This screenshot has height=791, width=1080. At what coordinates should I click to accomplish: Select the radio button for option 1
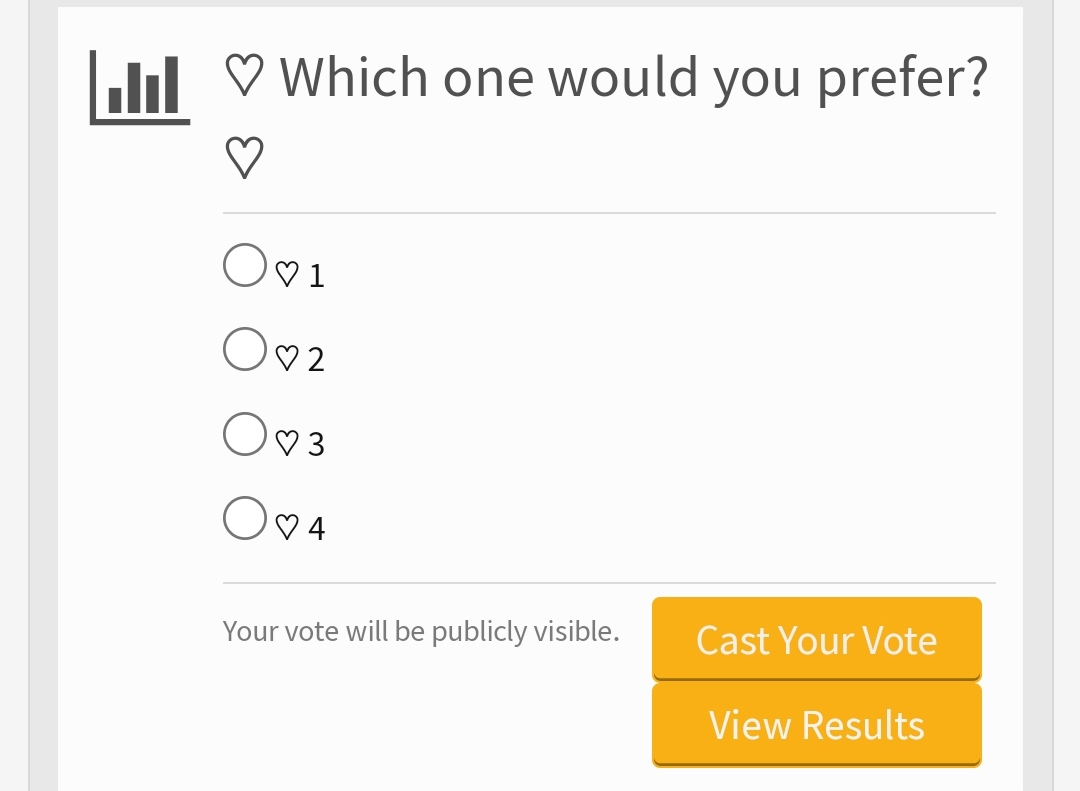(x=245, y=265)
